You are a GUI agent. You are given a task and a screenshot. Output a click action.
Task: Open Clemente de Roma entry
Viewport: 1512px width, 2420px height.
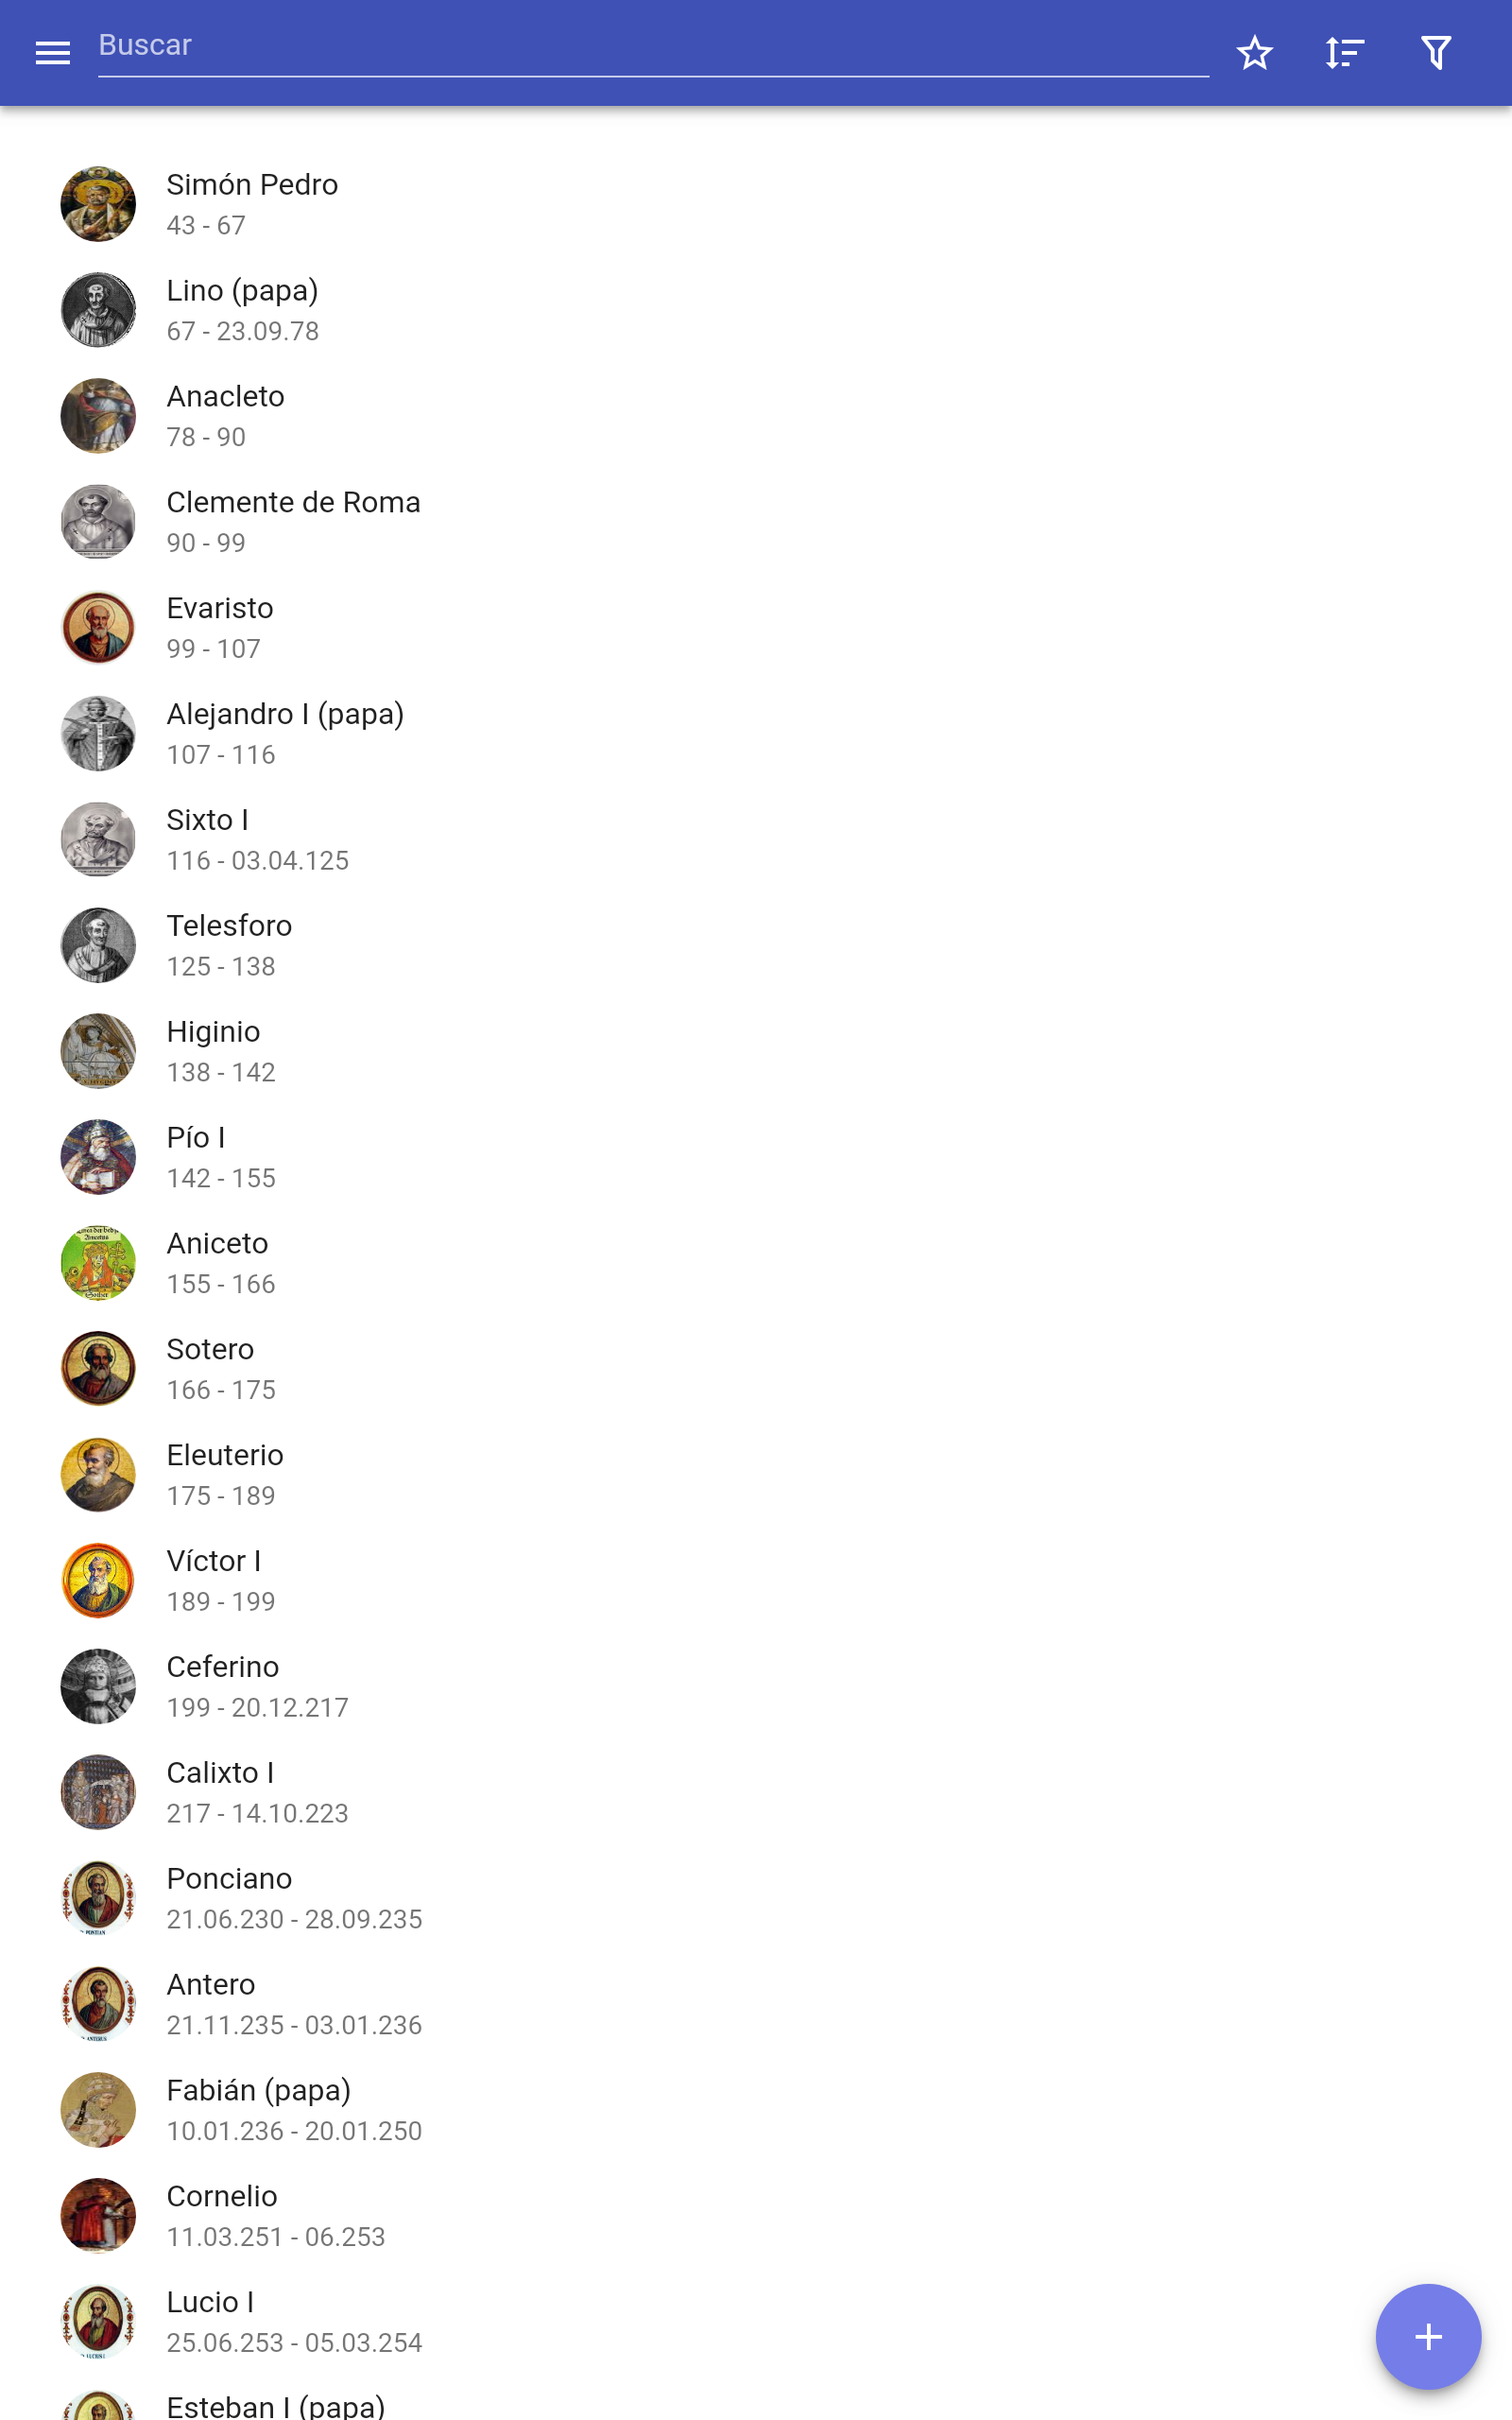[756, 522]
